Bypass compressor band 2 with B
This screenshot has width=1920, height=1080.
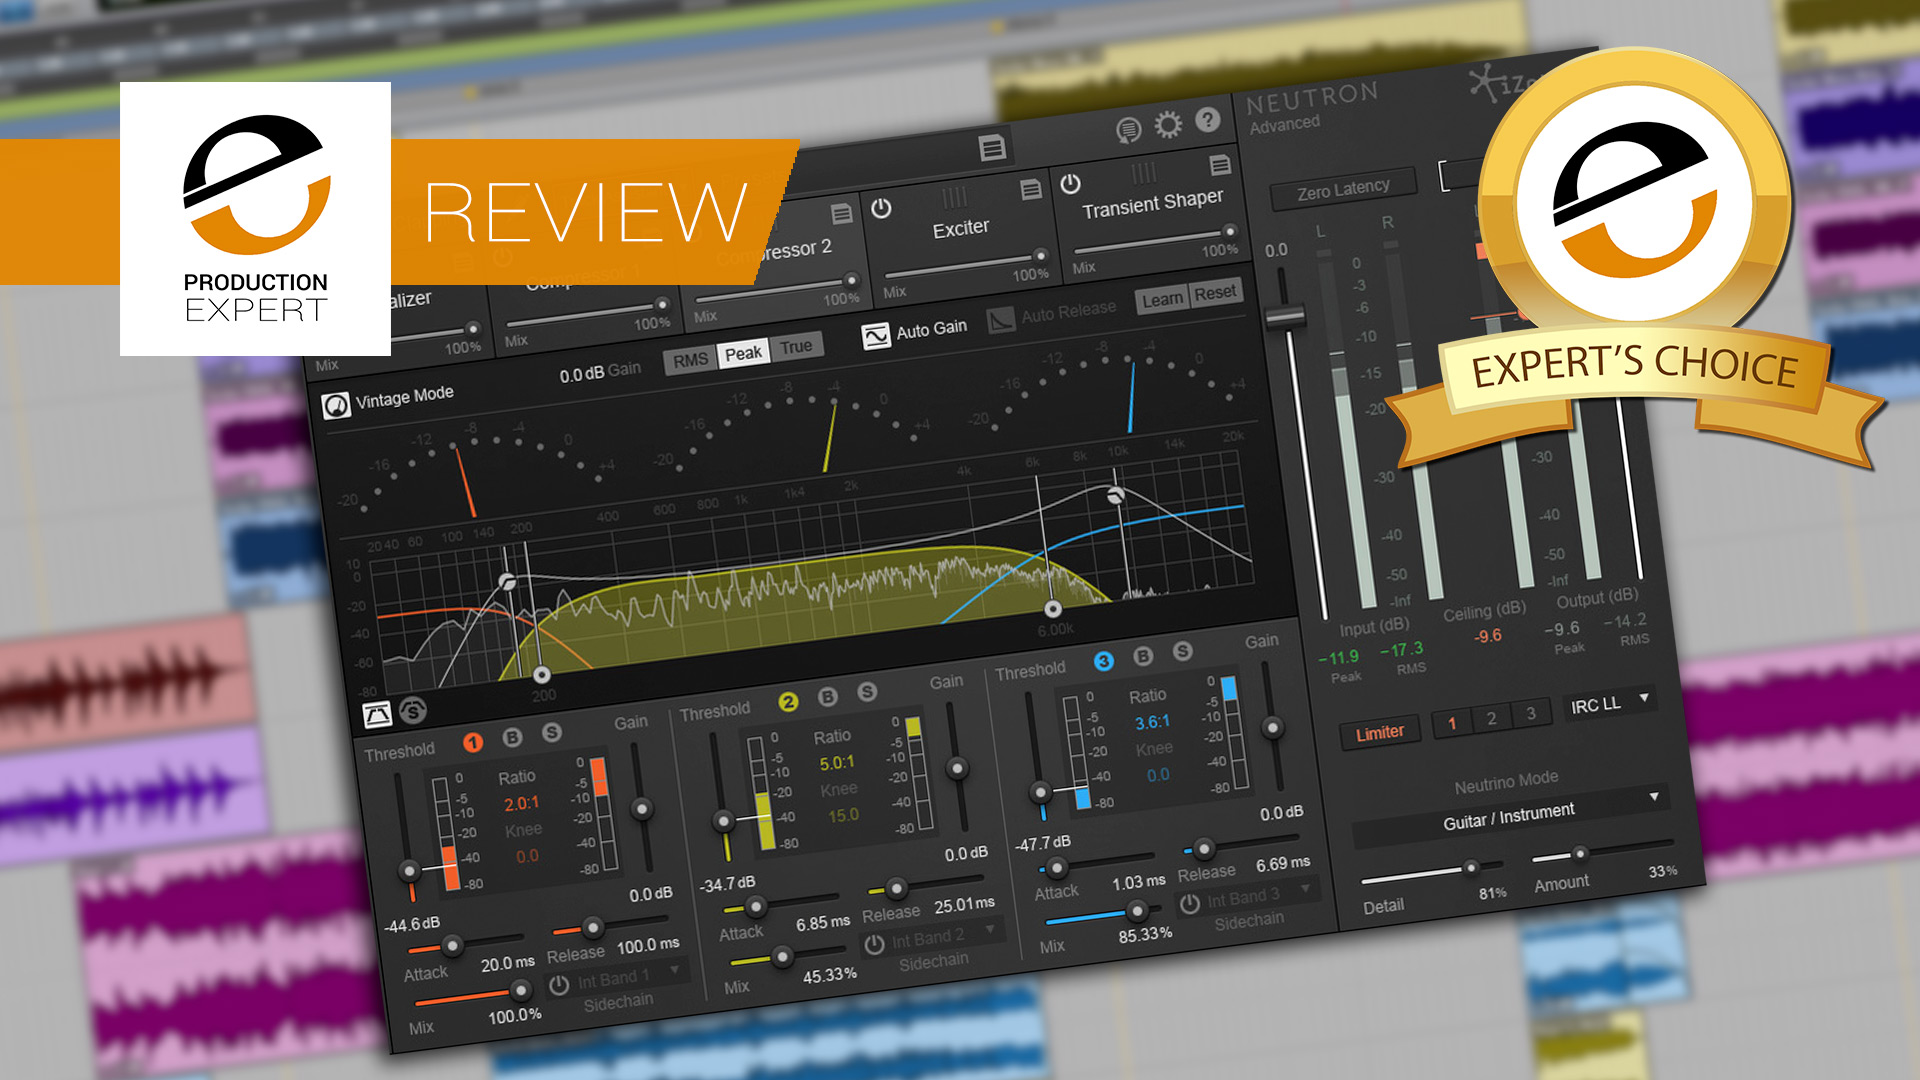828,696
